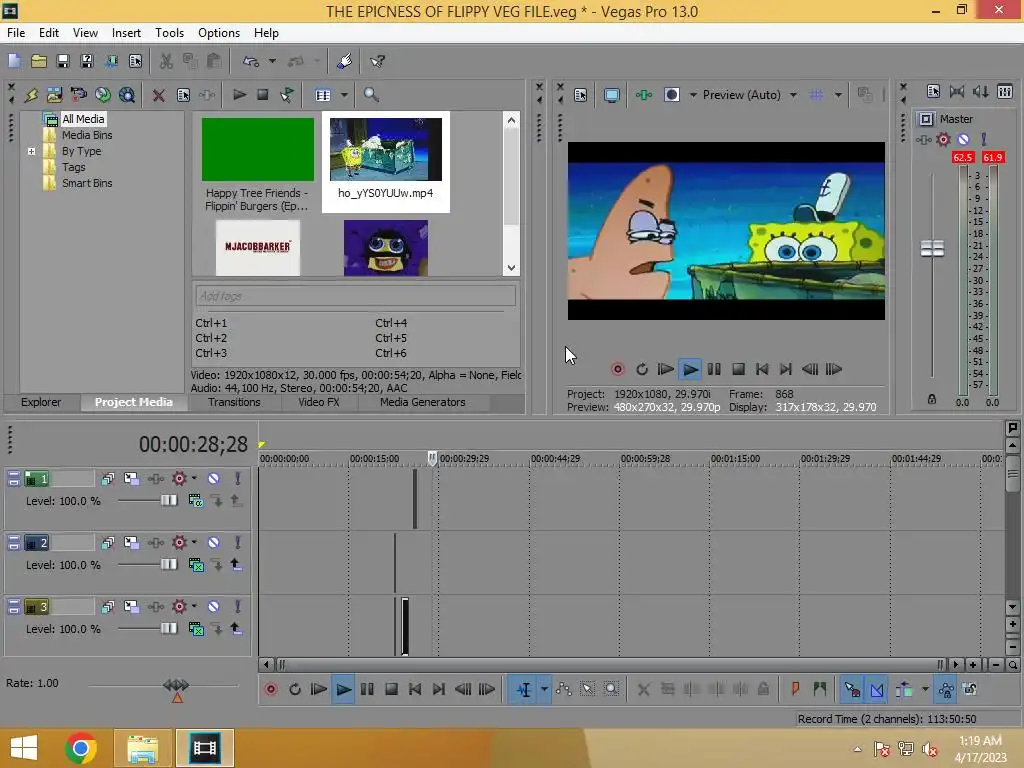Toggle Automatic Crossfades icon
Viewport: 1024px width, 768px height.
tap(876, 689)
